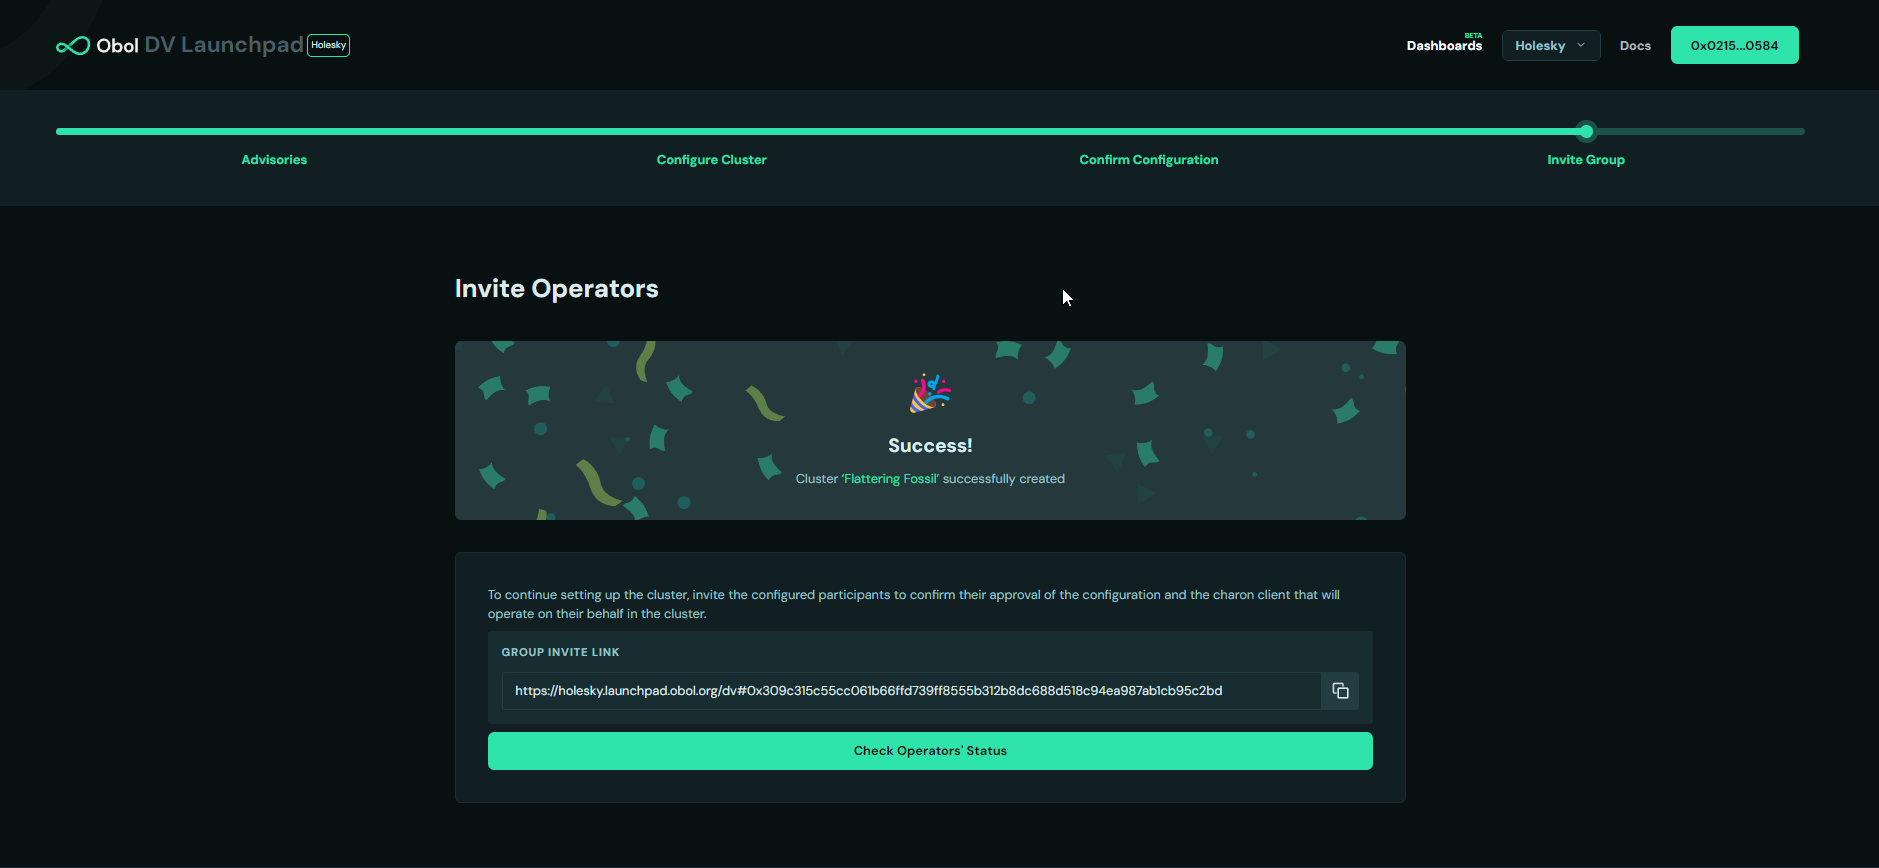Select the Invite Group step label
1879x868 pixels.
point(1585,160)
